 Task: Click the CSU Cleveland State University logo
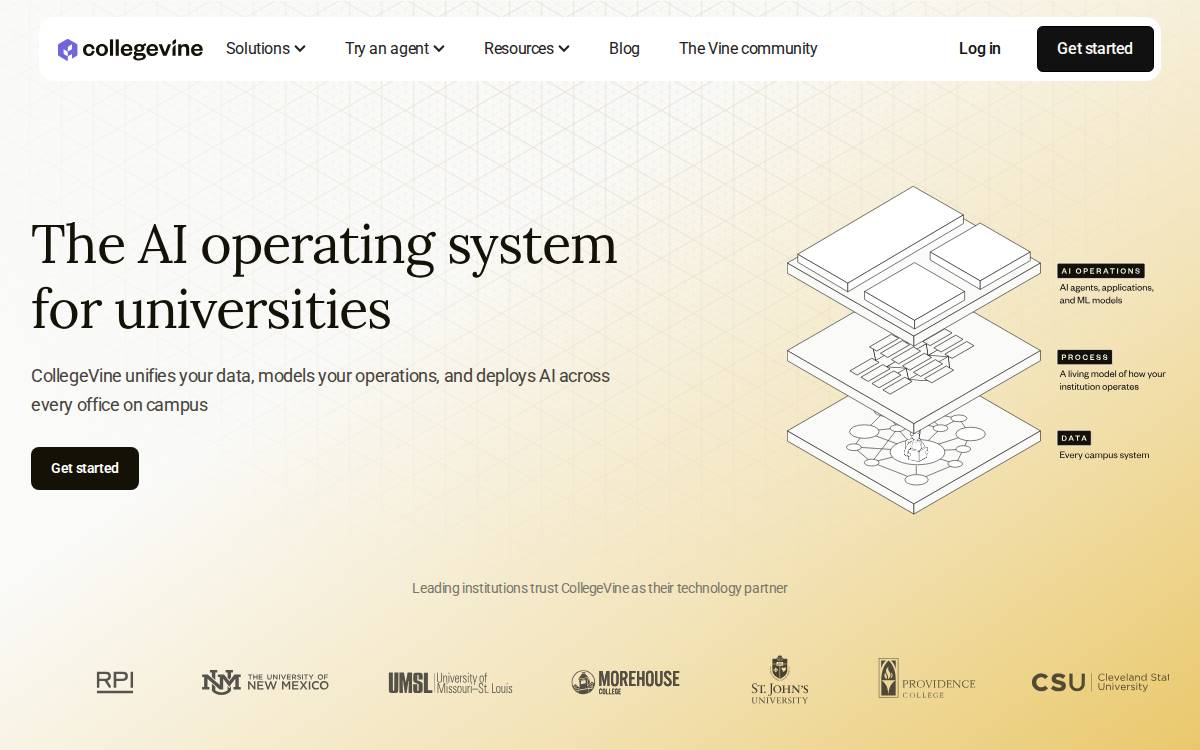[1100, 682]
